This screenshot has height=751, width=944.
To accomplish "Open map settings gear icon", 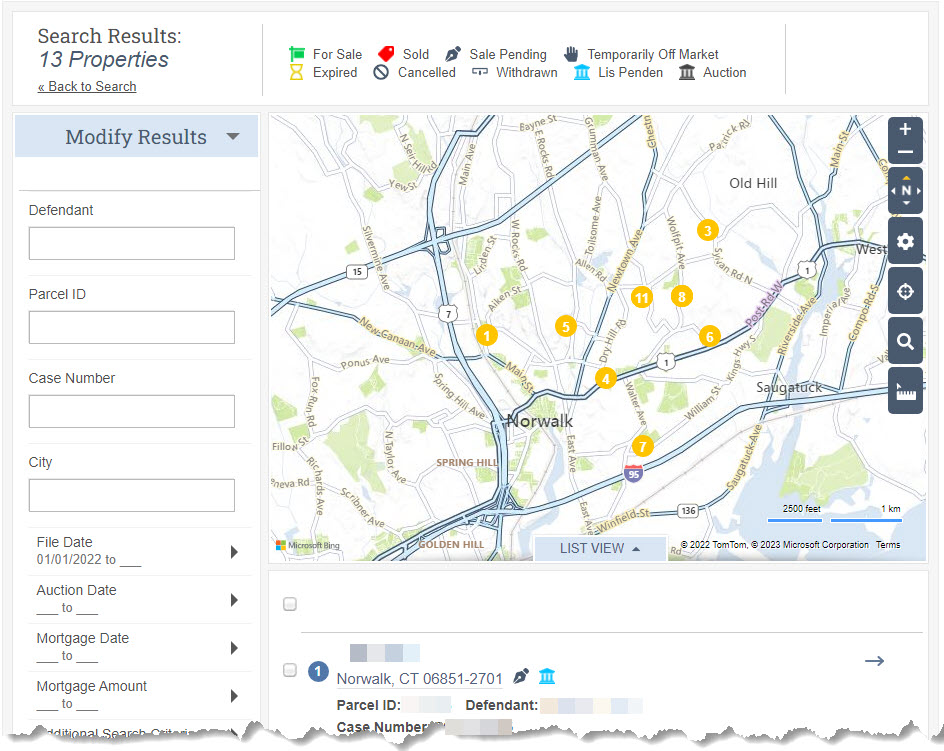I will (905, 242).
